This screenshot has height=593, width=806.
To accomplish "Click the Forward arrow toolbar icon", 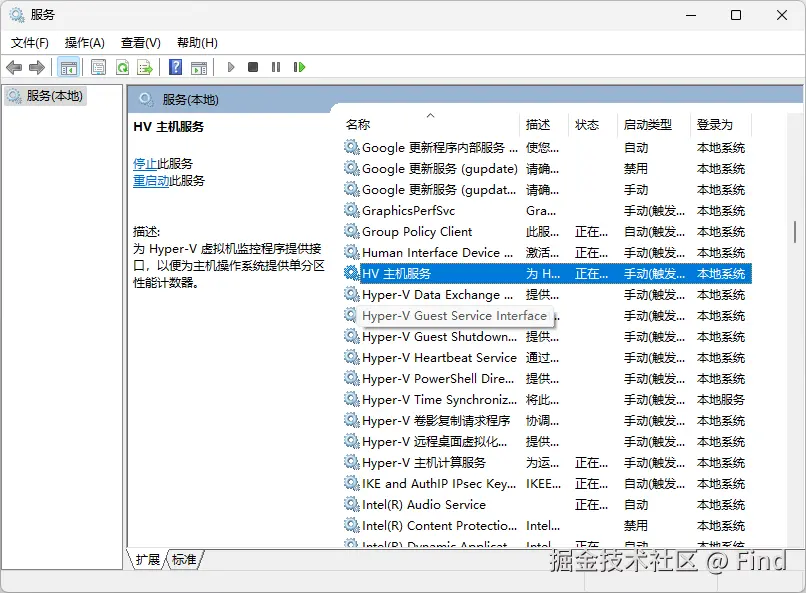I will (x=37, y=67).
